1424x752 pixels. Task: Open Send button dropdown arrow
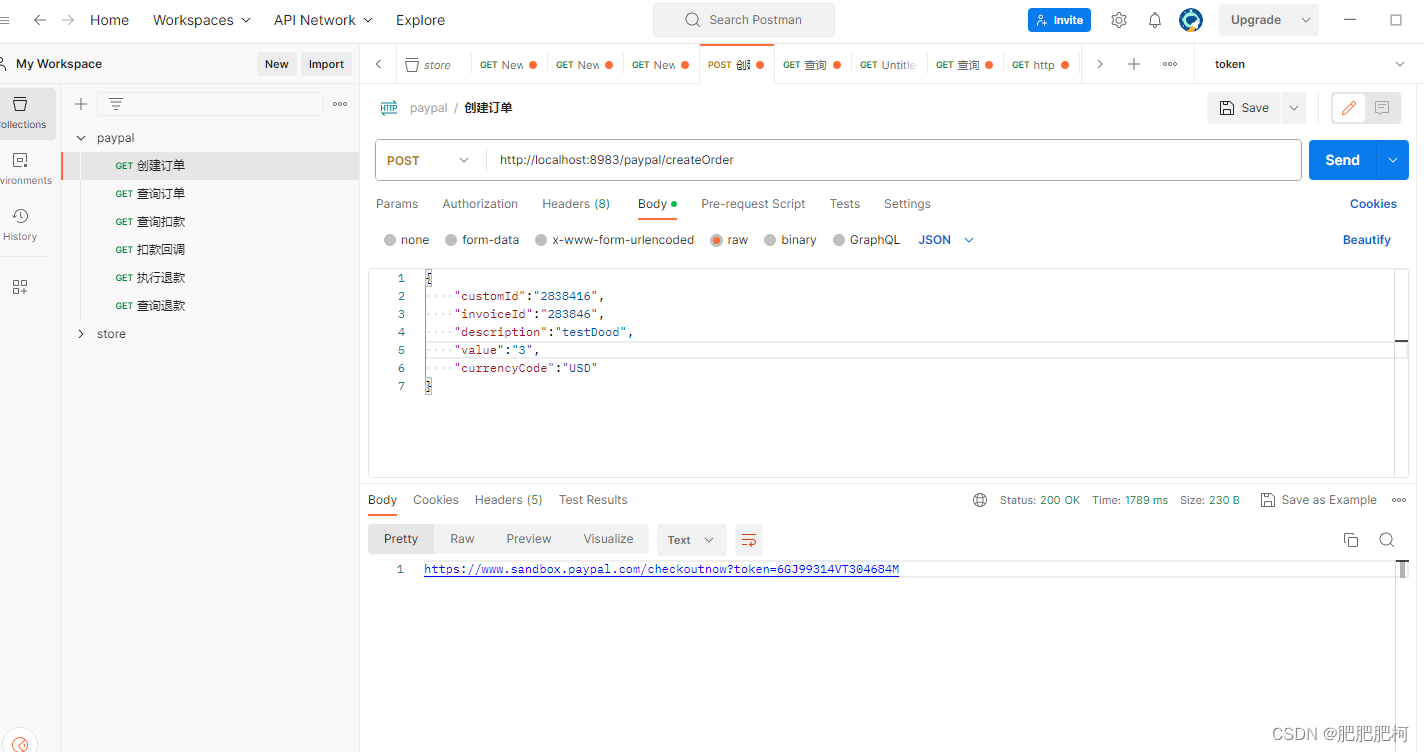tap(1393, 160)
